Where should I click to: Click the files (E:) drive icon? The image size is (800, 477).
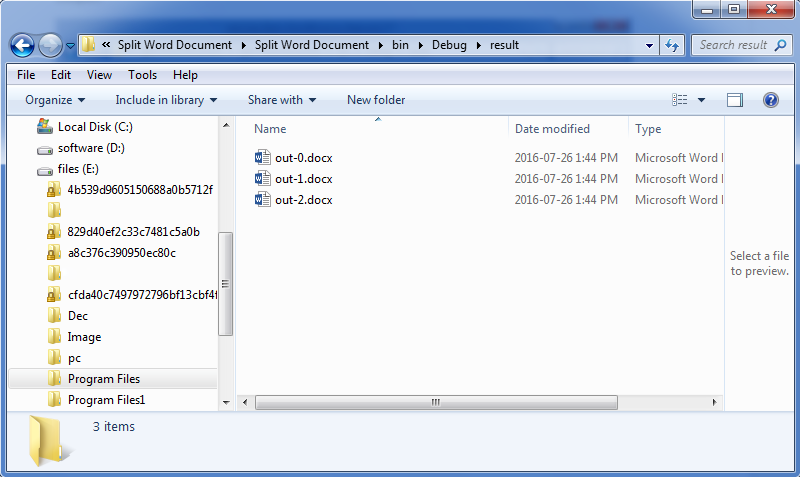[x=45, y=171]
